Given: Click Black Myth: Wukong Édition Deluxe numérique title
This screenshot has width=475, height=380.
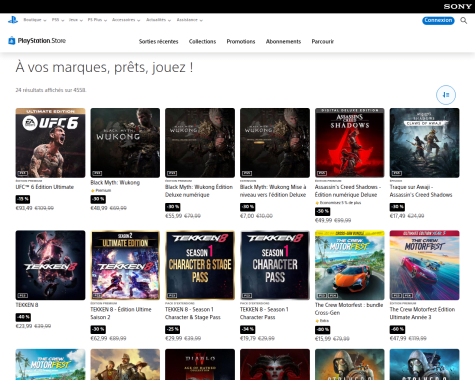Looking at the screenshot, I should (x=199, y=191).
